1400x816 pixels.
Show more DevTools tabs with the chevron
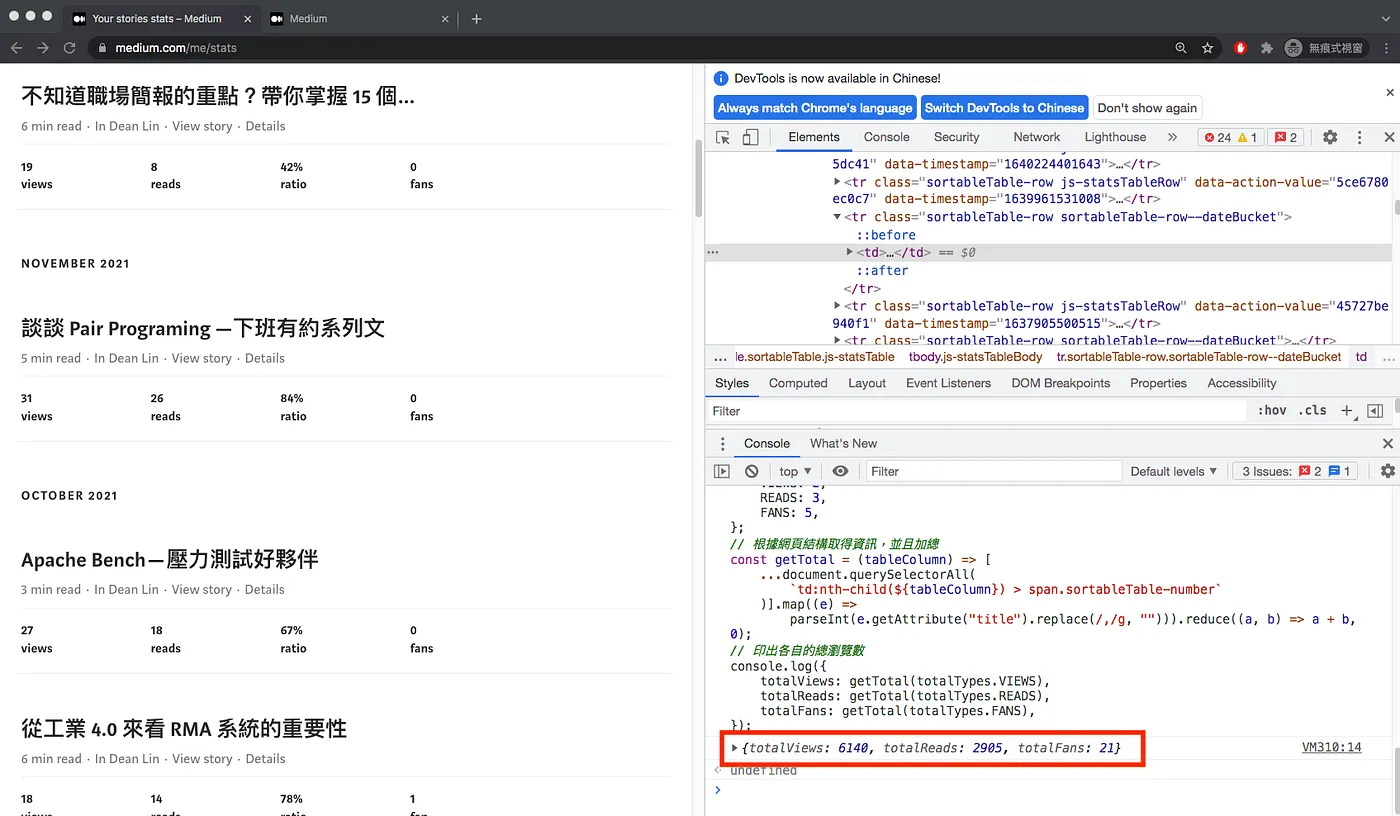coord(1172,138)
